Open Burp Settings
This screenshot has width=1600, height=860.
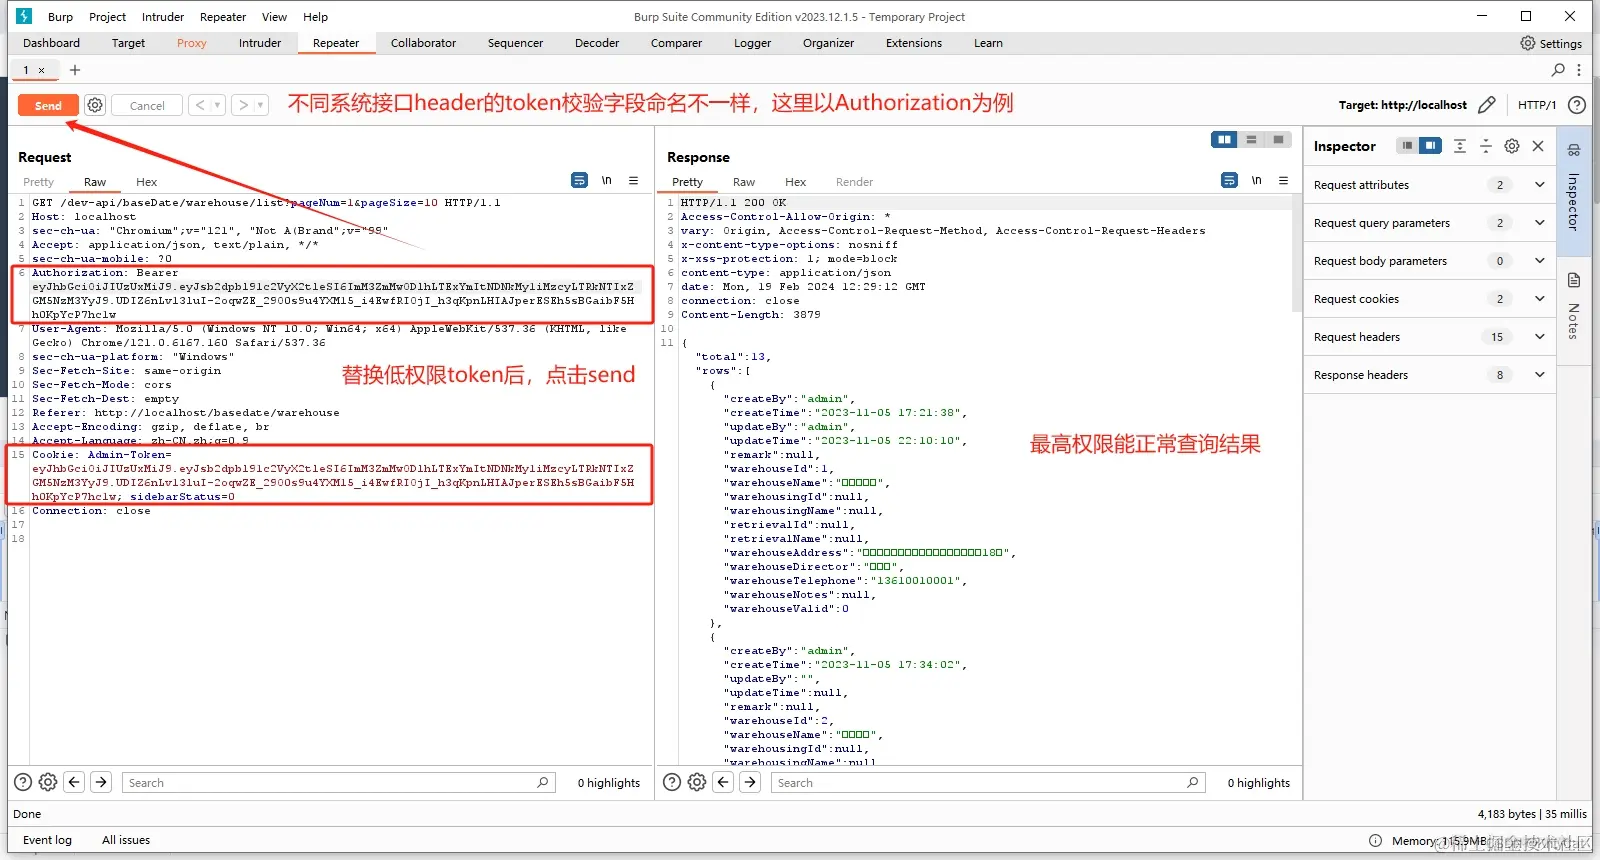pos(1551,43)
